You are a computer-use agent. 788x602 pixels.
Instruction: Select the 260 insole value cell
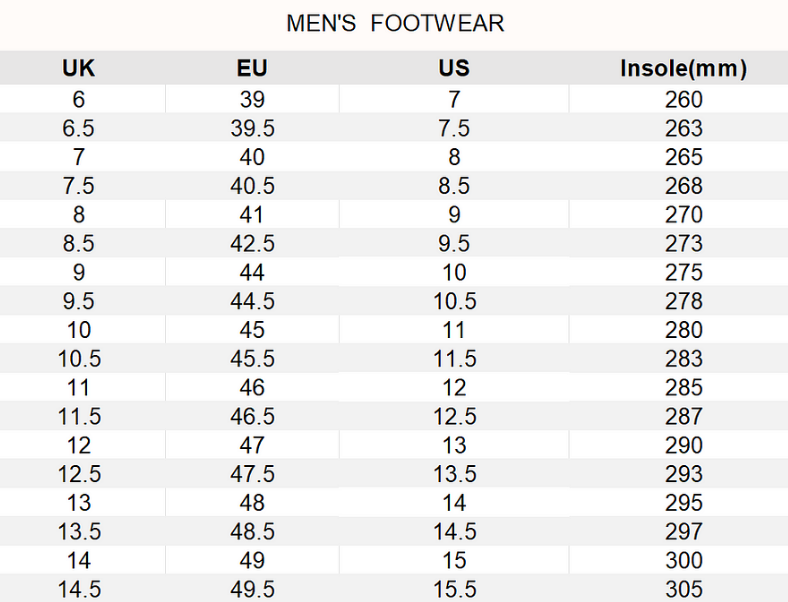click(x=683, y=99)
